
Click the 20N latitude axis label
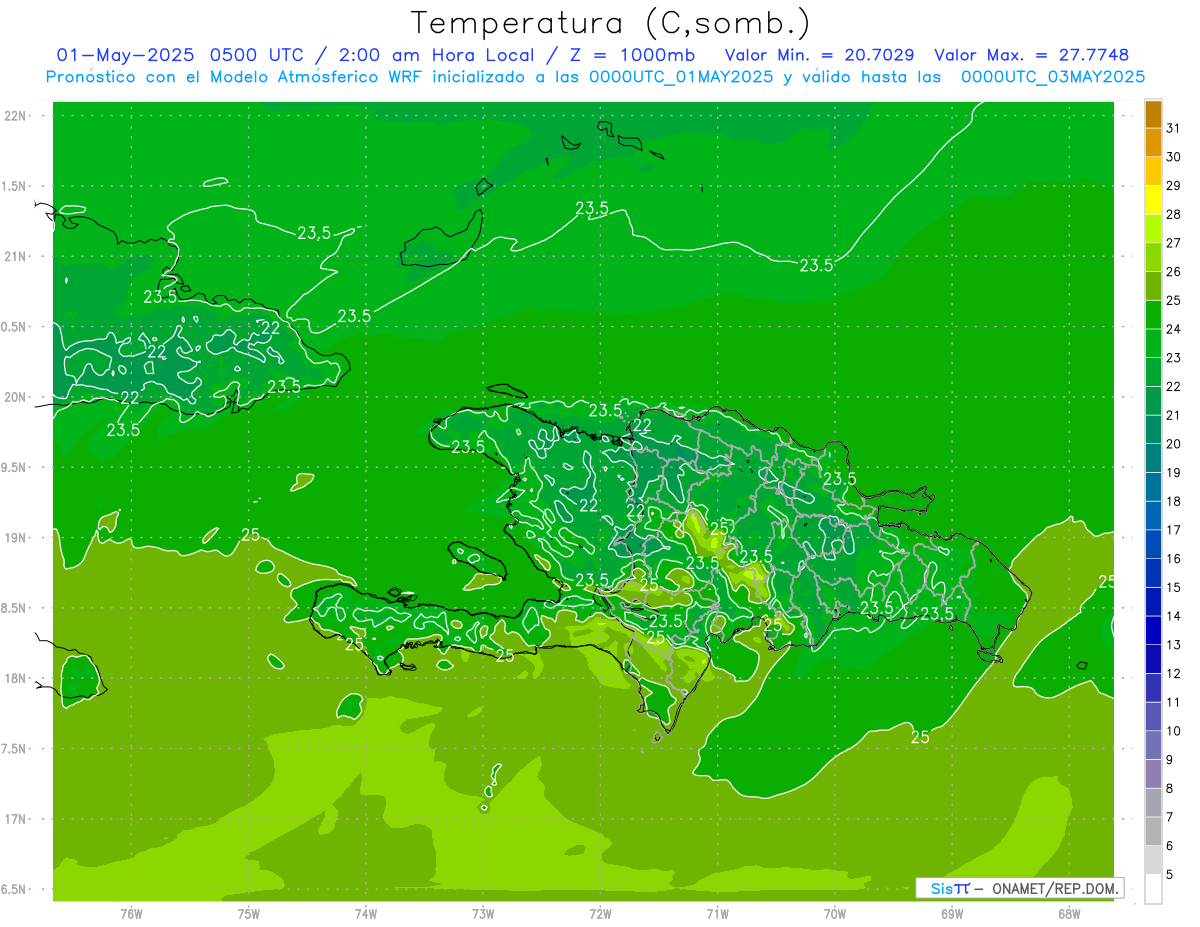[x=16, y=397]
